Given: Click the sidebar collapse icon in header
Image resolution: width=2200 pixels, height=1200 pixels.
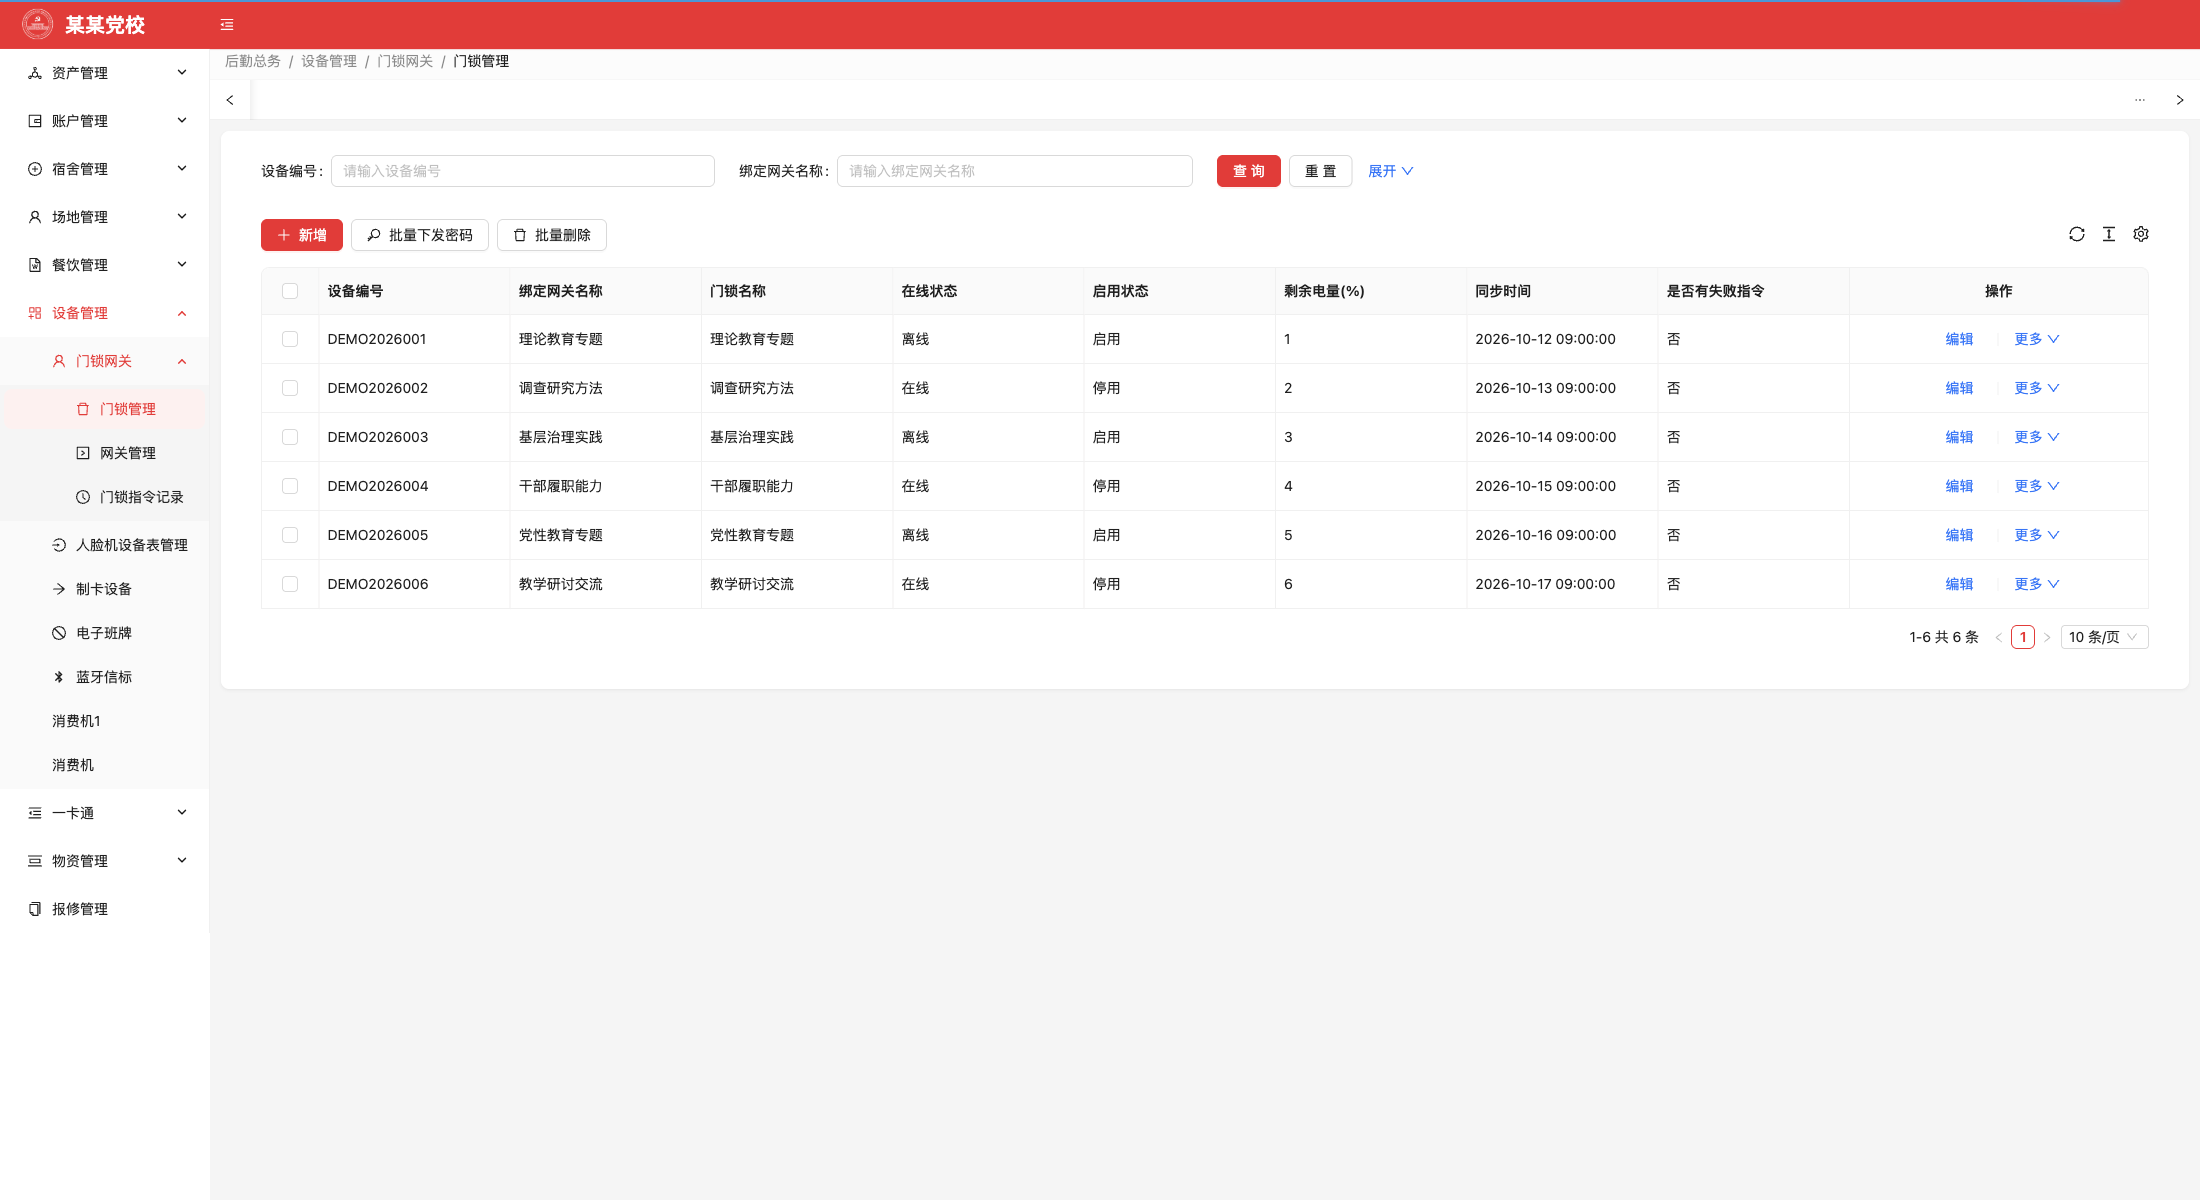Looking at the screenshot, I should 227,25.
